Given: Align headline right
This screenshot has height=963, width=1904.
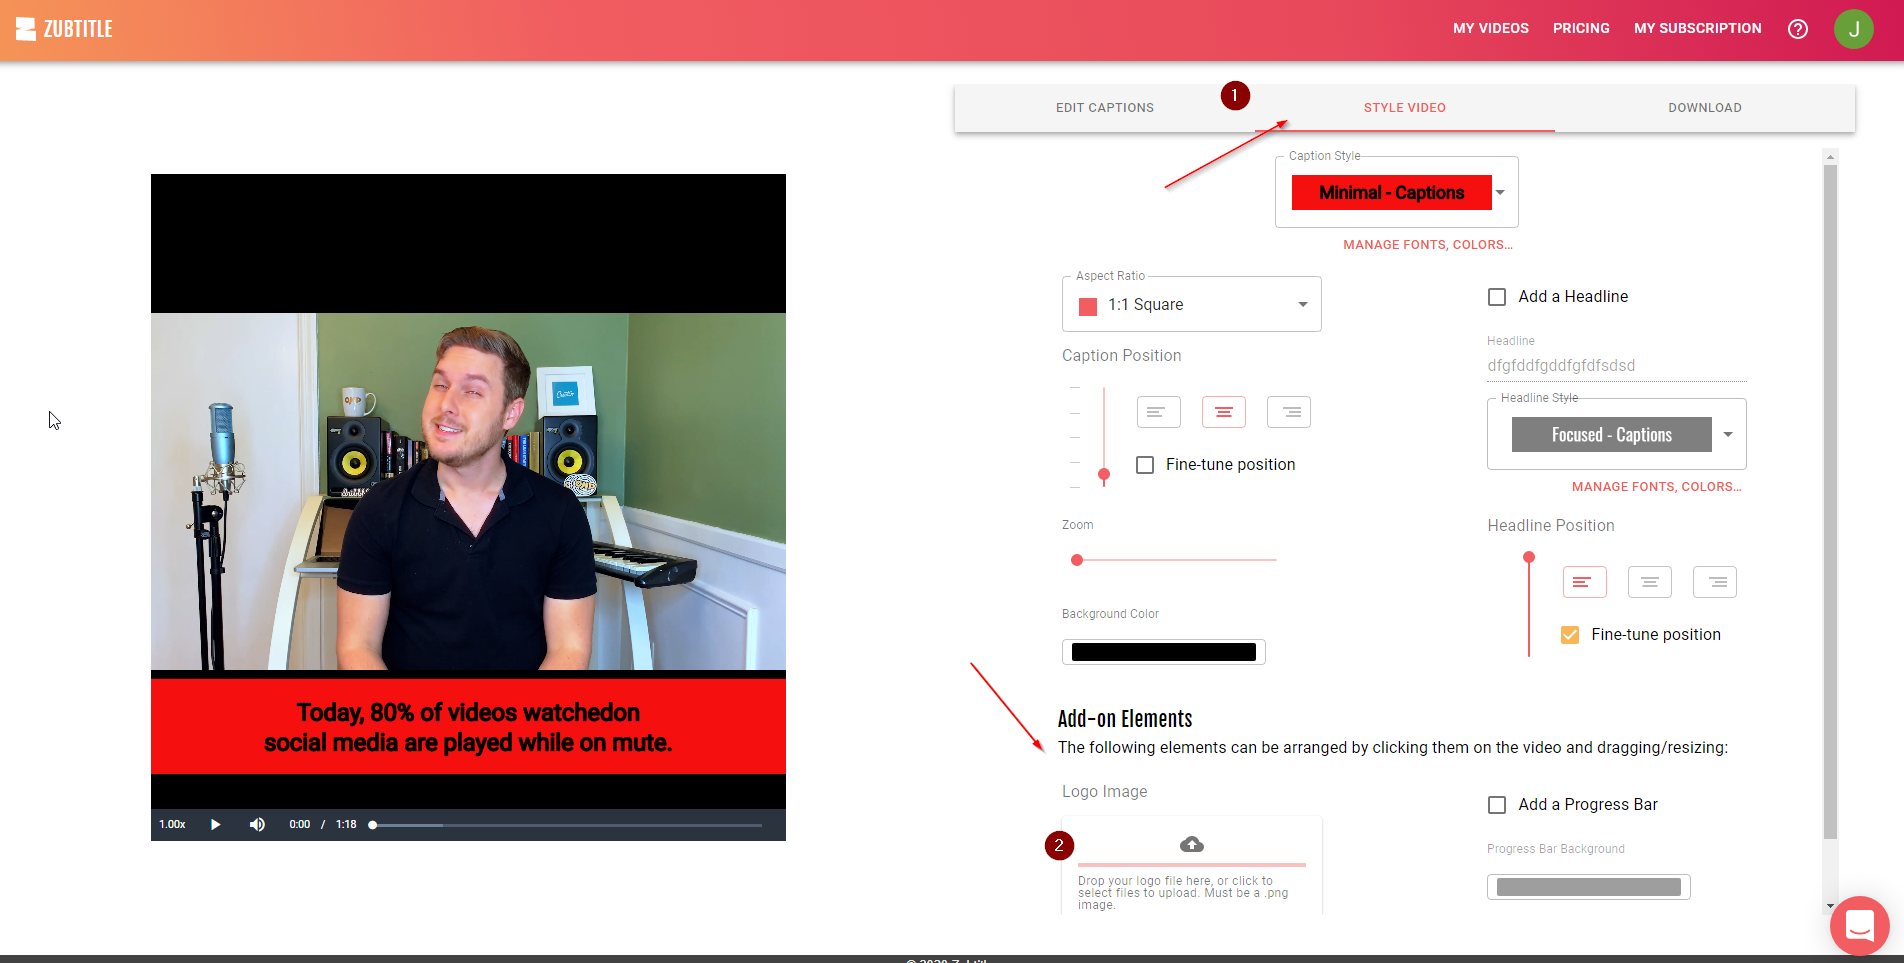Looking at the screenshot, I should (1714, 582).
